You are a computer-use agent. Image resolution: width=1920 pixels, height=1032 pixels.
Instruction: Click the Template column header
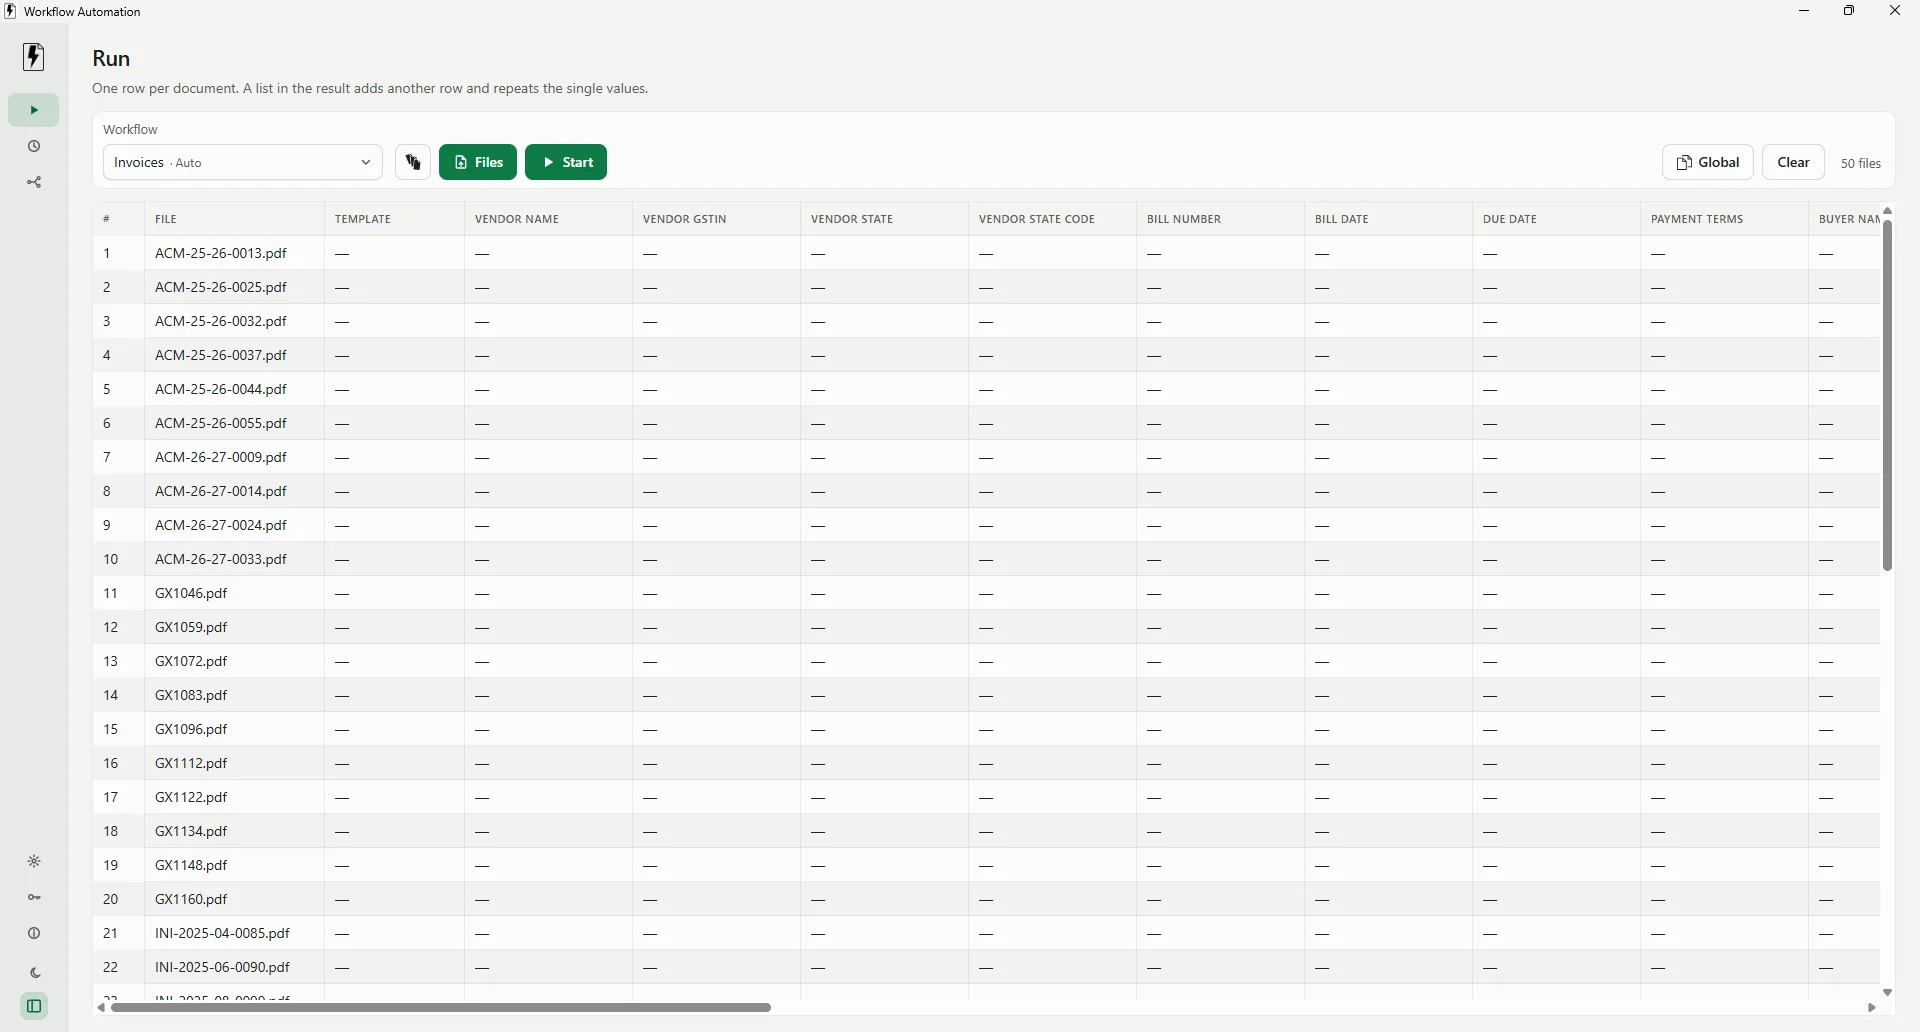(394, 219)
